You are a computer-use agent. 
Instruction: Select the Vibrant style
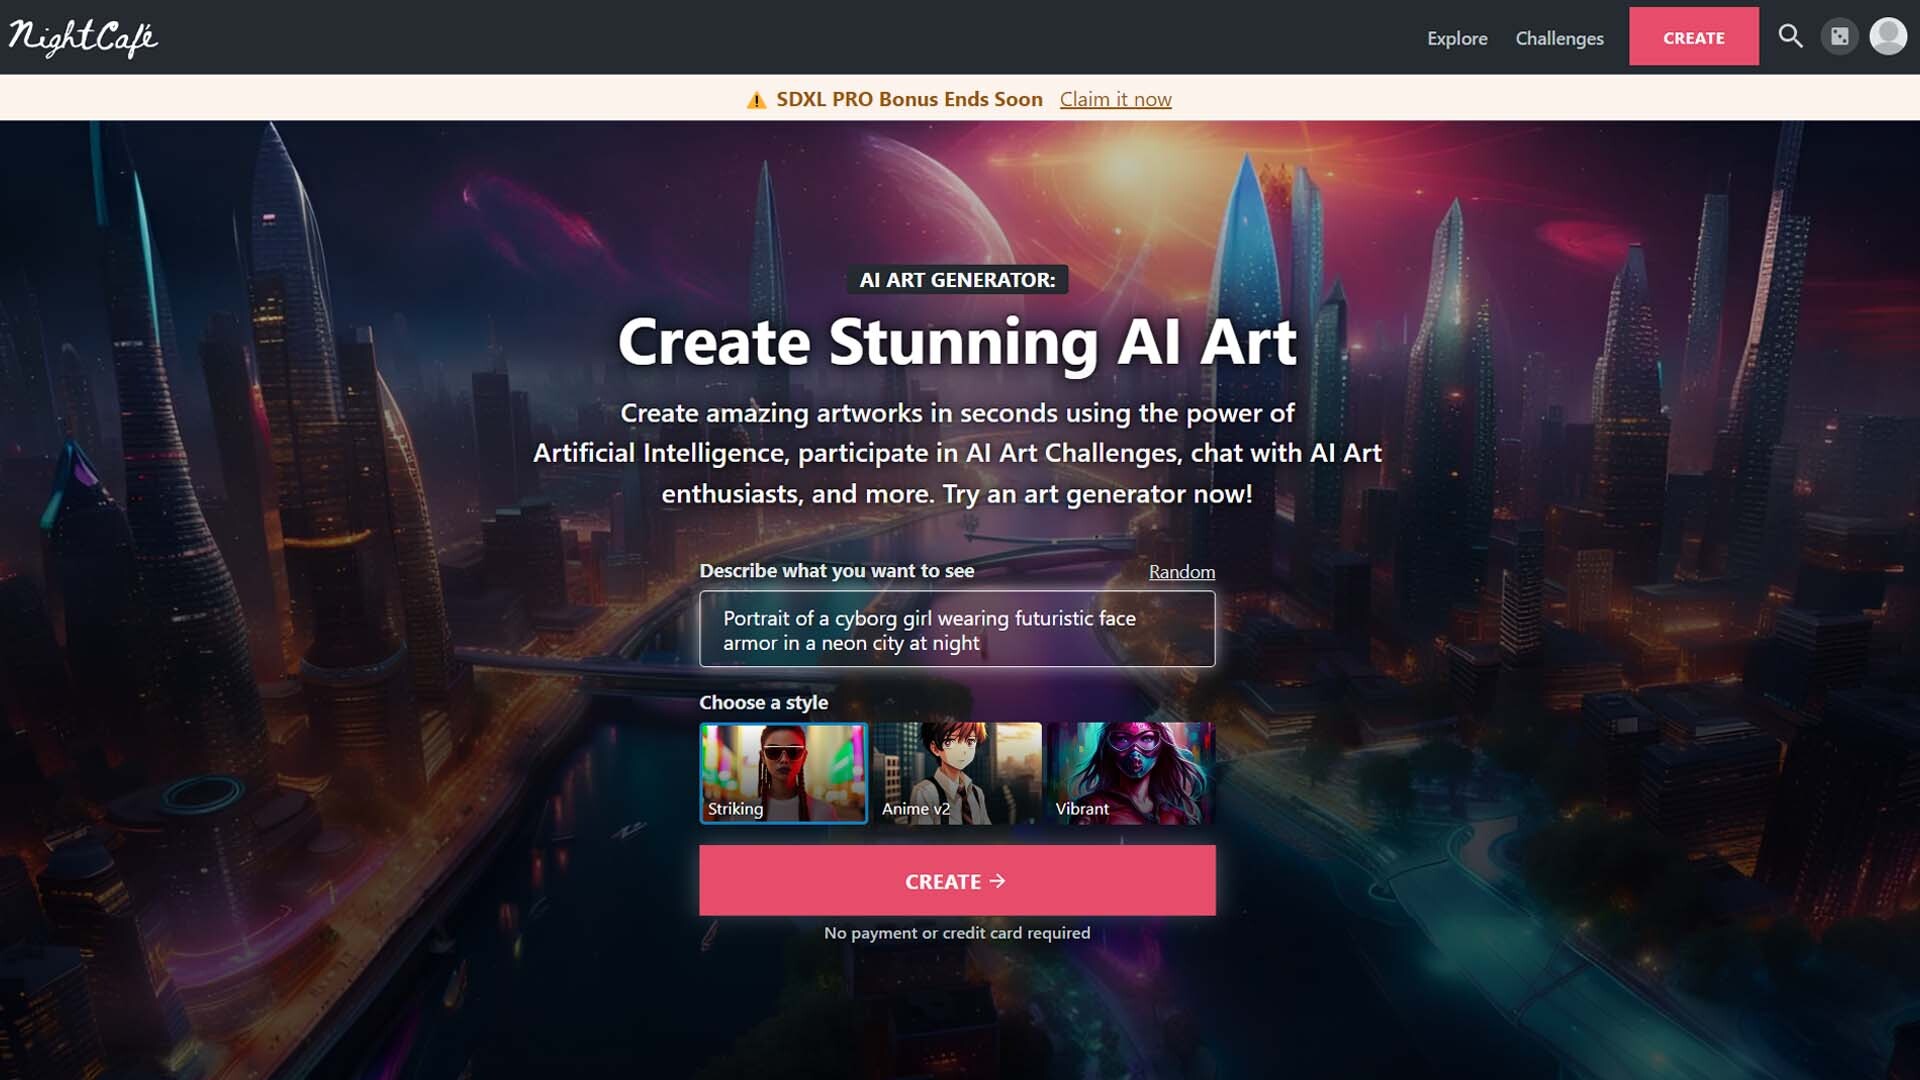(1132, 772)
